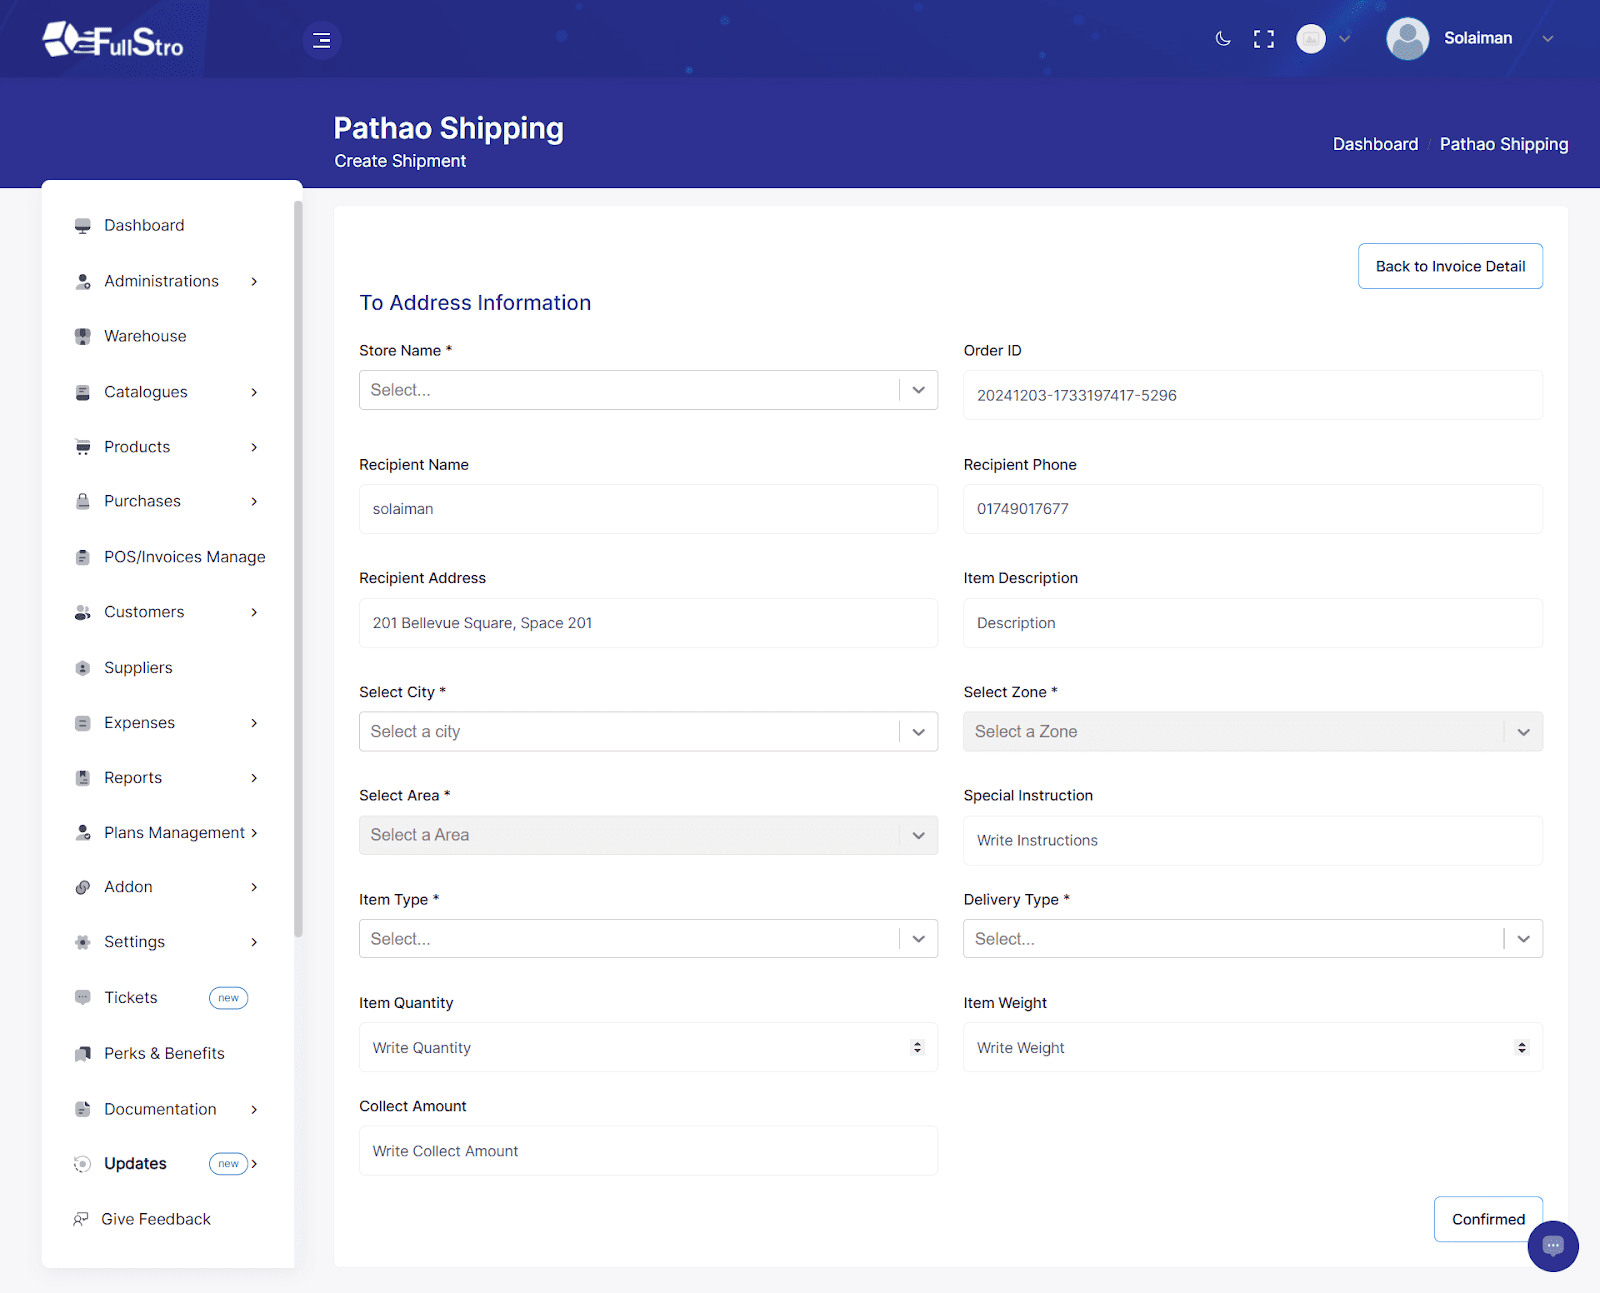This screenshot has width=1600, height=1293.
Task: Open the Solaiman user menu chevron
Action: 1548,39
